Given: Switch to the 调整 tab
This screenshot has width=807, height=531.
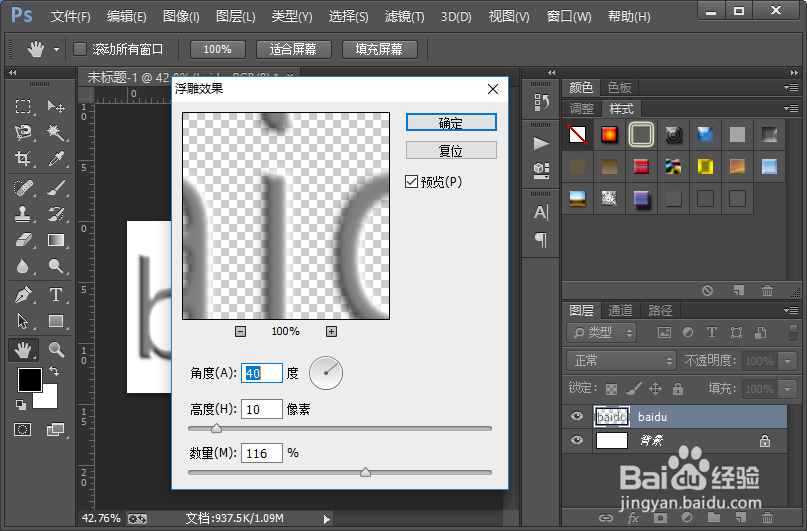Looking at the screenshot, I should click(x=582, y=109).
